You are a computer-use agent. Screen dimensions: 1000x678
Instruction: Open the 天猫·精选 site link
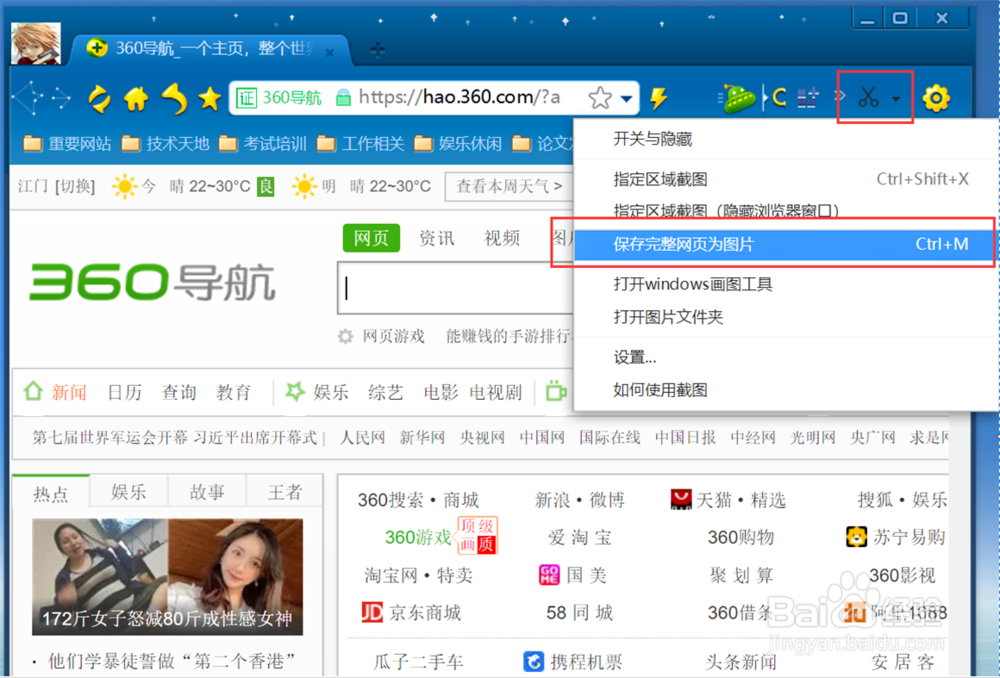tap(728, 499)
